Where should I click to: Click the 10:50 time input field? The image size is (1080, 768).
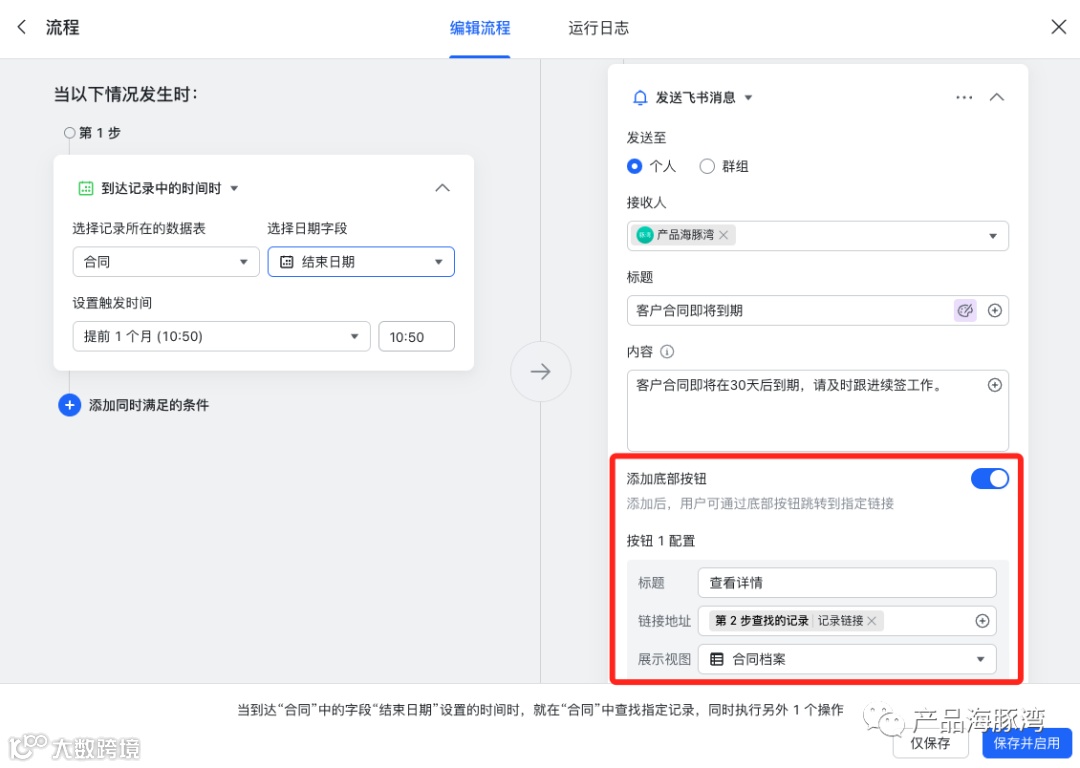click(416, 336)
